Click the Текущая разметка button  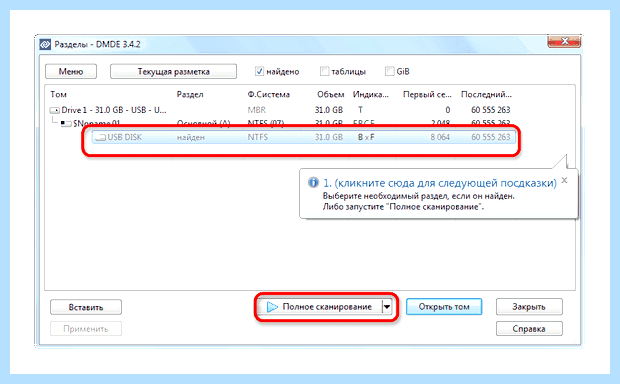pyautogui.click(x=173, y=72)
